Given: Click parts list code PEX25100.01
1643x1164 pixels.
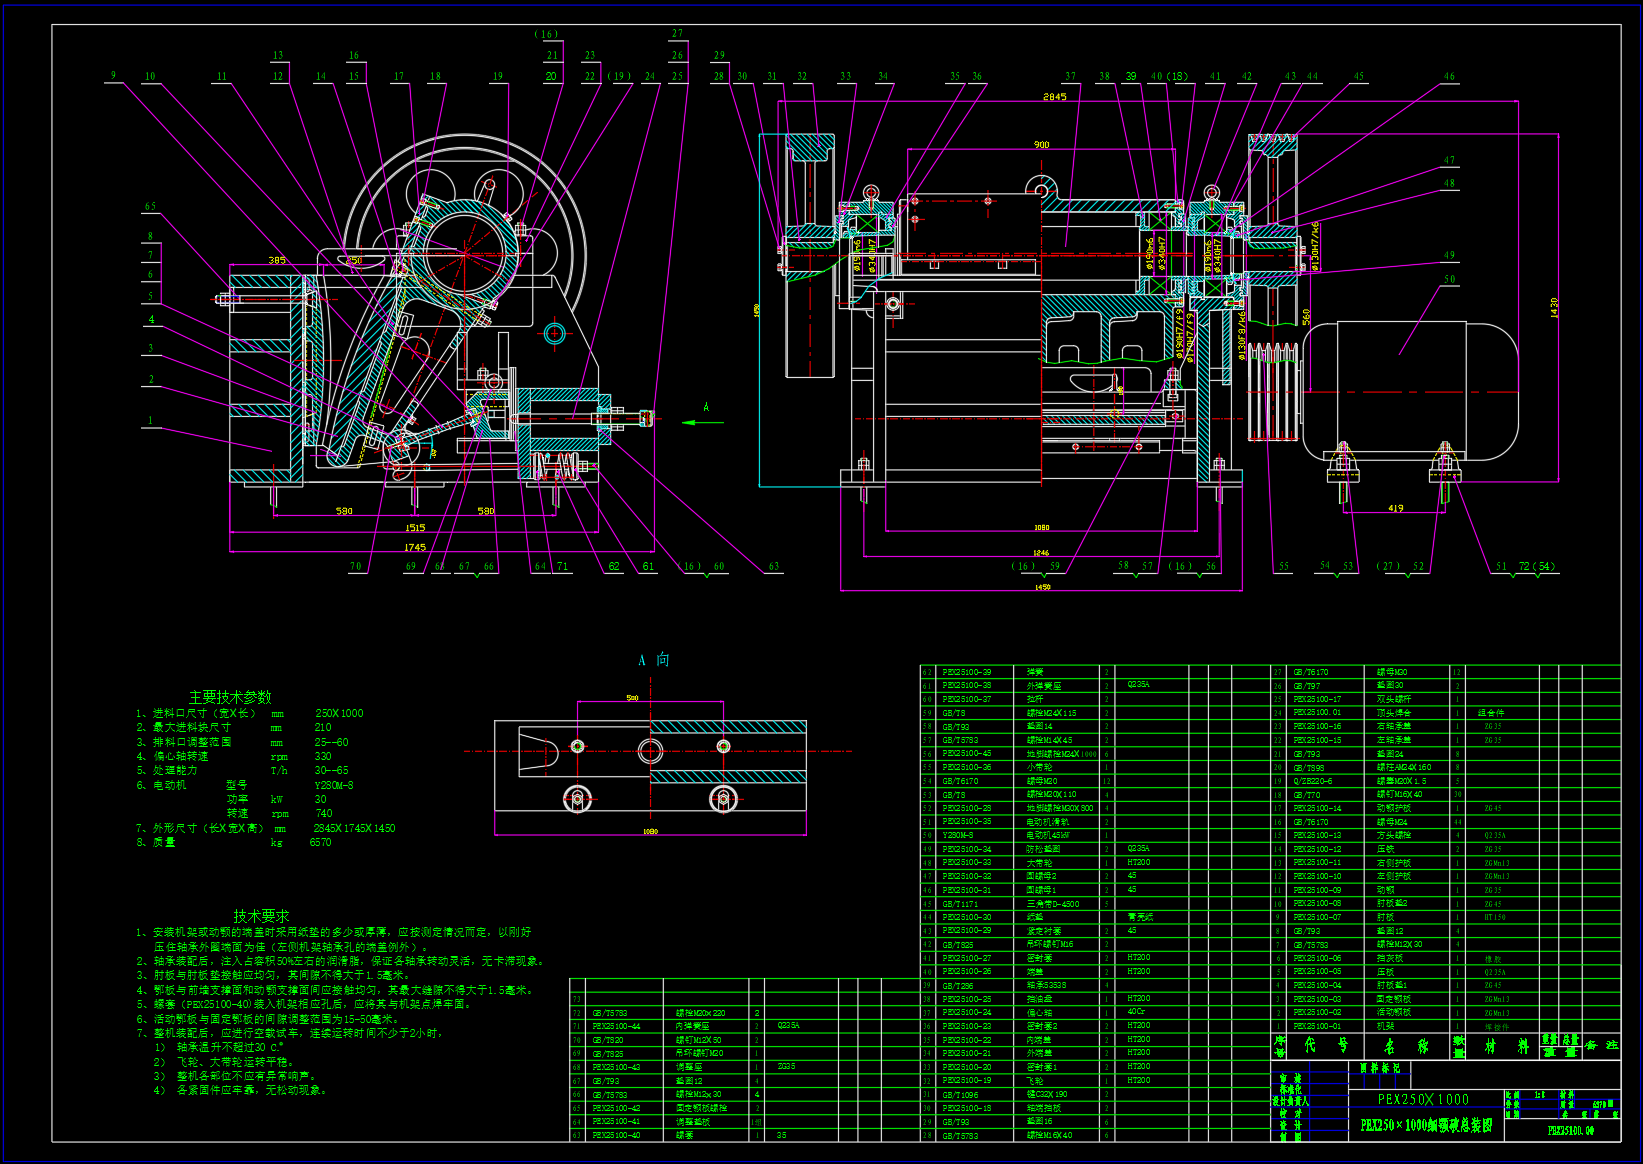Looking at the screenshot, I should pos(1317,713).
